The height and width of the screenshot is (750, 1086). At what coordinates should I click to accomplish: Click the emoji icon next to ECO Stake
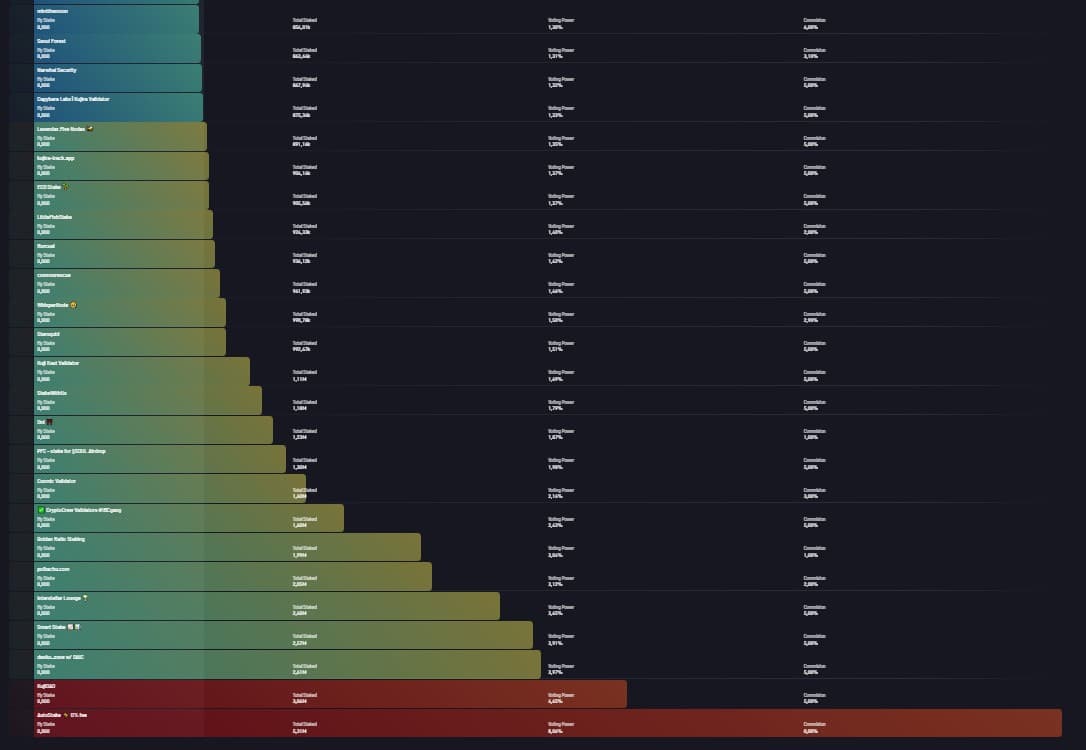pos(65,187)
